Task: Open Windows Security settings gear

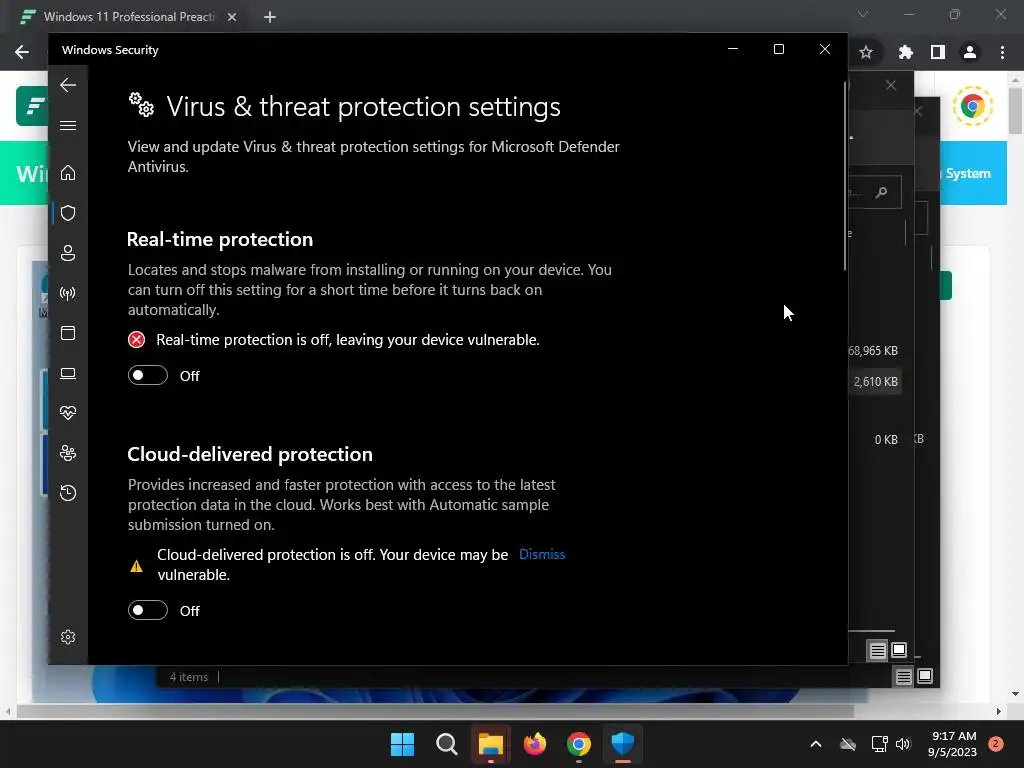Action: pos(68,637)
